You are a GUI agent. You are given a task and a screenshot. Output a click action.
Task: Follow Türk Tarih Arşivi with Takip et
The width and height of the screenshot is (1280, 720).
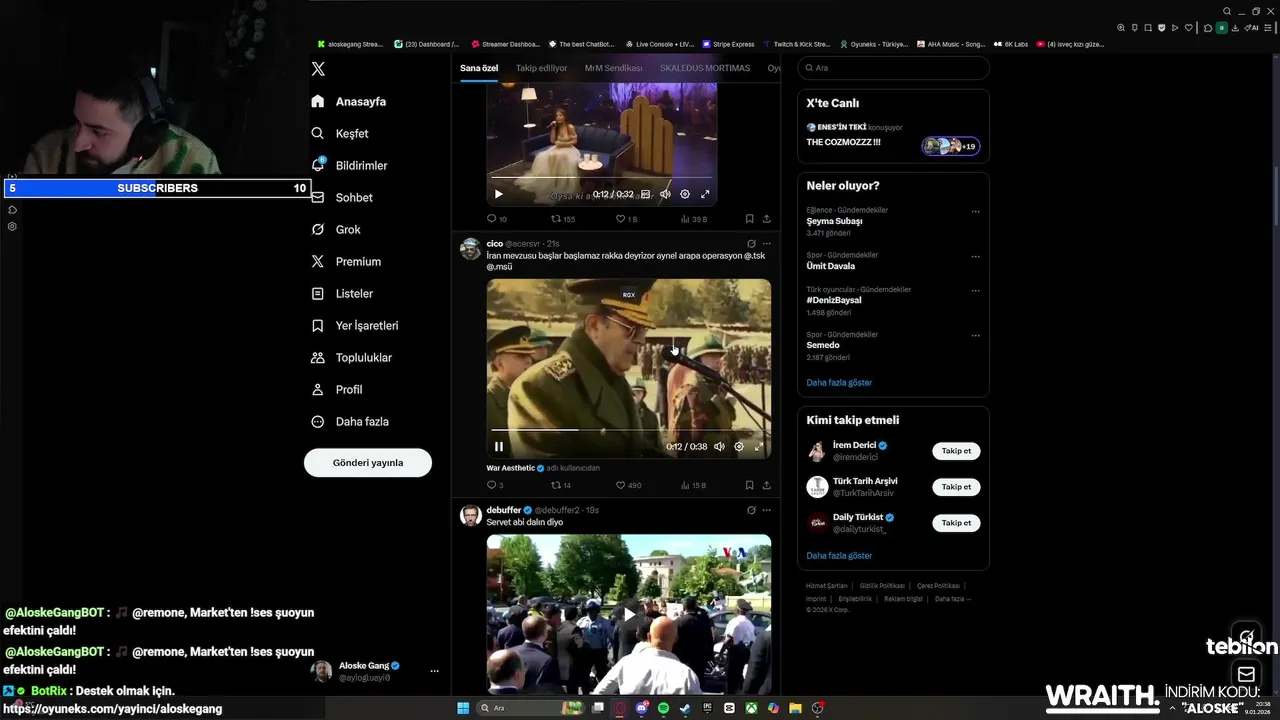(x=956, y=487)
